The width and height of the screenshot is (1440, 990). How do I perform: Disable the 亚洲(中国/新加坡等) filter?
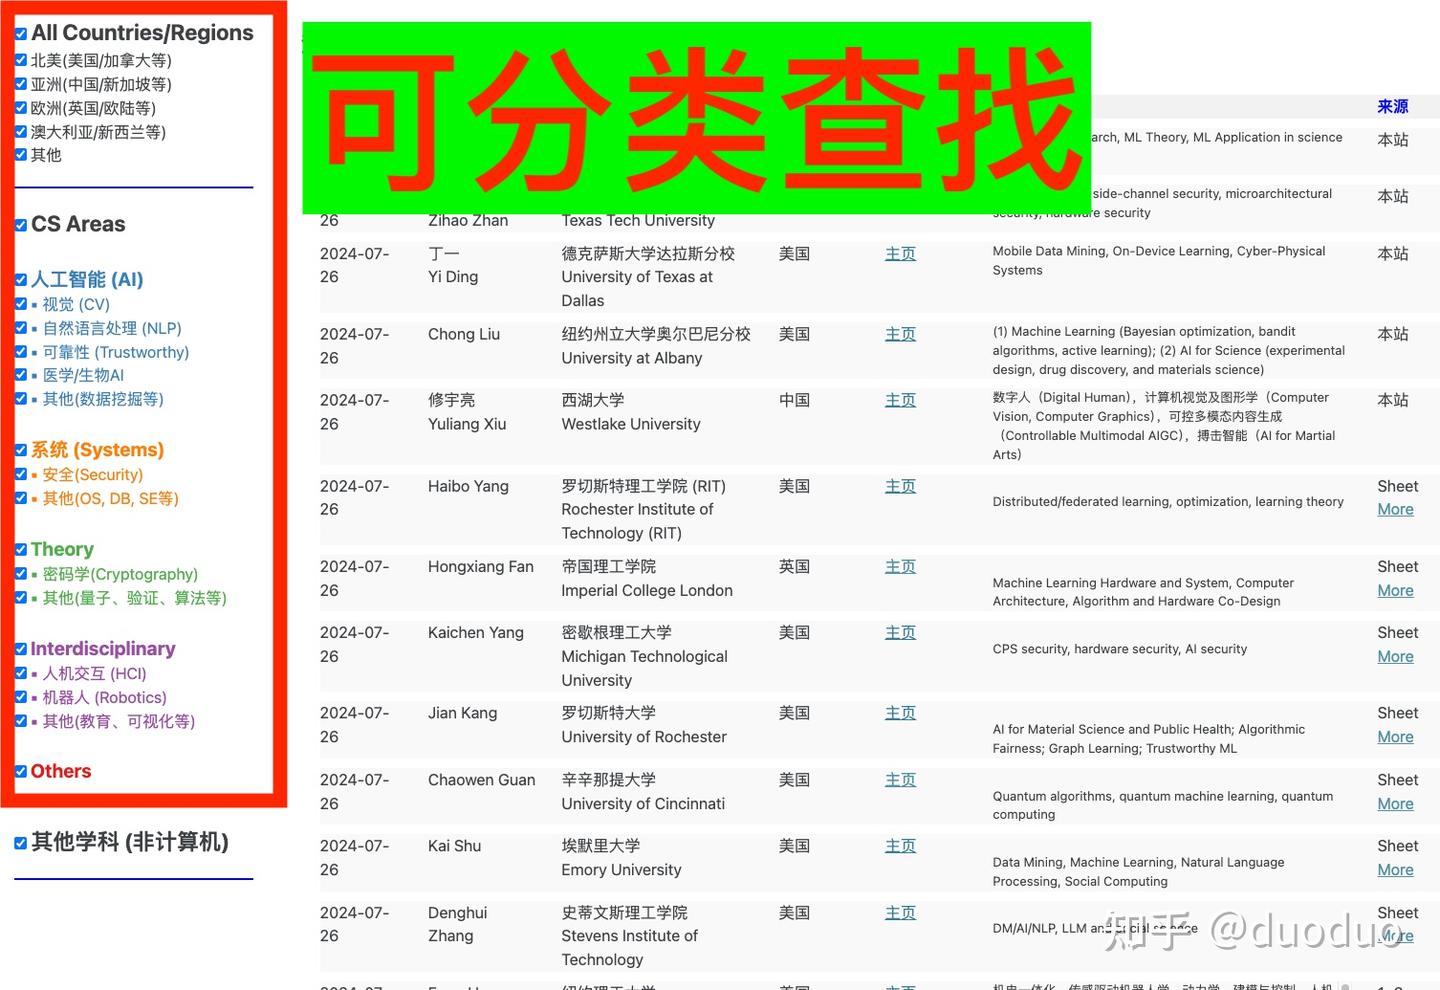(20, 83)
